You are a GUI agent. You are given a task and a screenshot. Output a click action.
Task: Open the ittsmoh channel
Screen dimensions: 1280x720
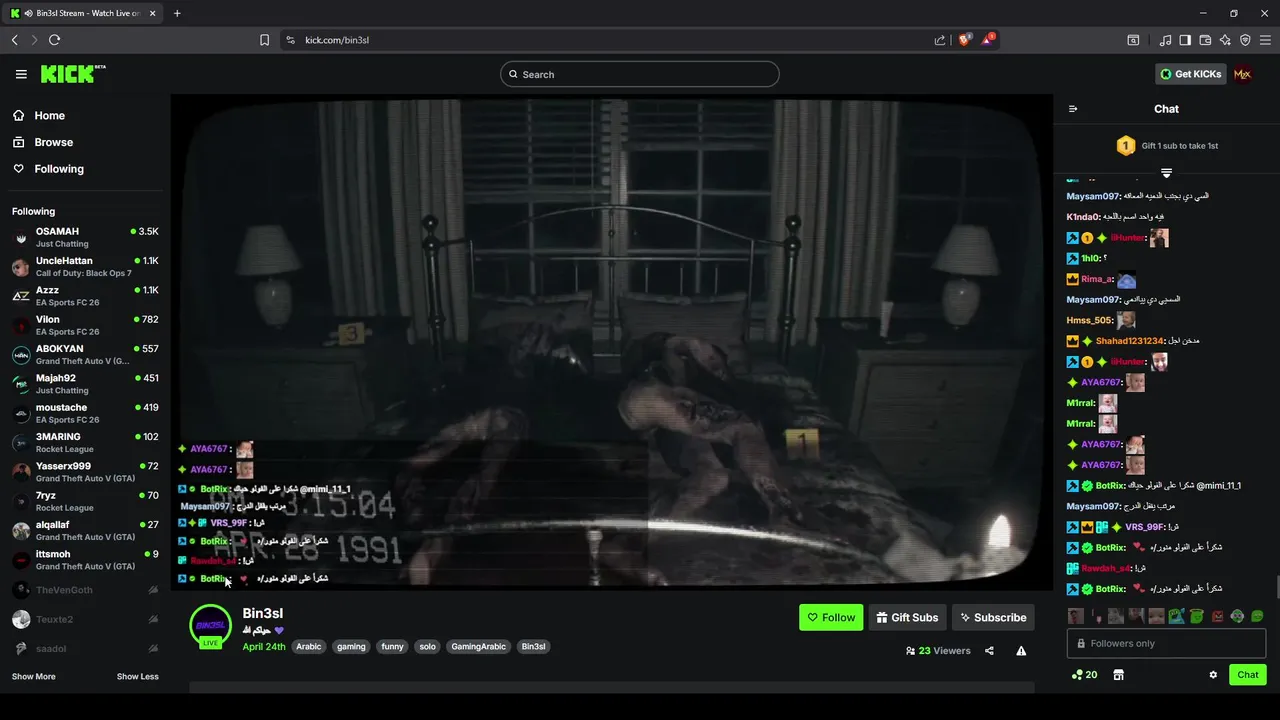click(85, 560)
